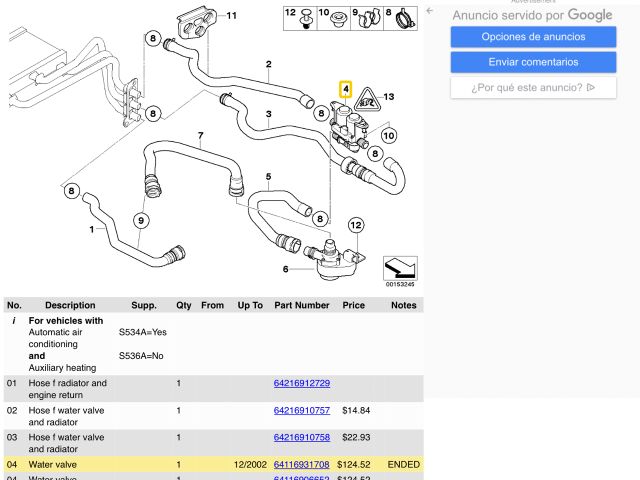Screen dimensions: 640x480
Task: Click the back arrow in the Google ad panel
Action: [430, 12]
